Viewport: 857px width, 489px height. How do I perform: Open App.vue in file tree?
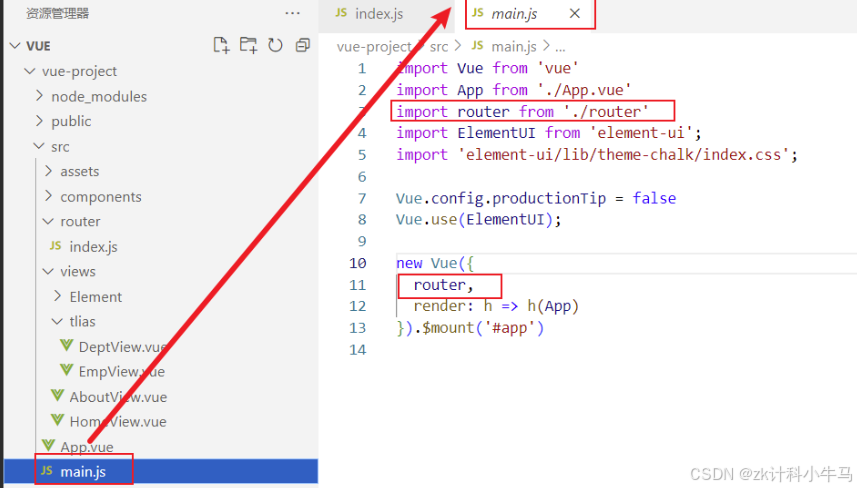(78, 446)
